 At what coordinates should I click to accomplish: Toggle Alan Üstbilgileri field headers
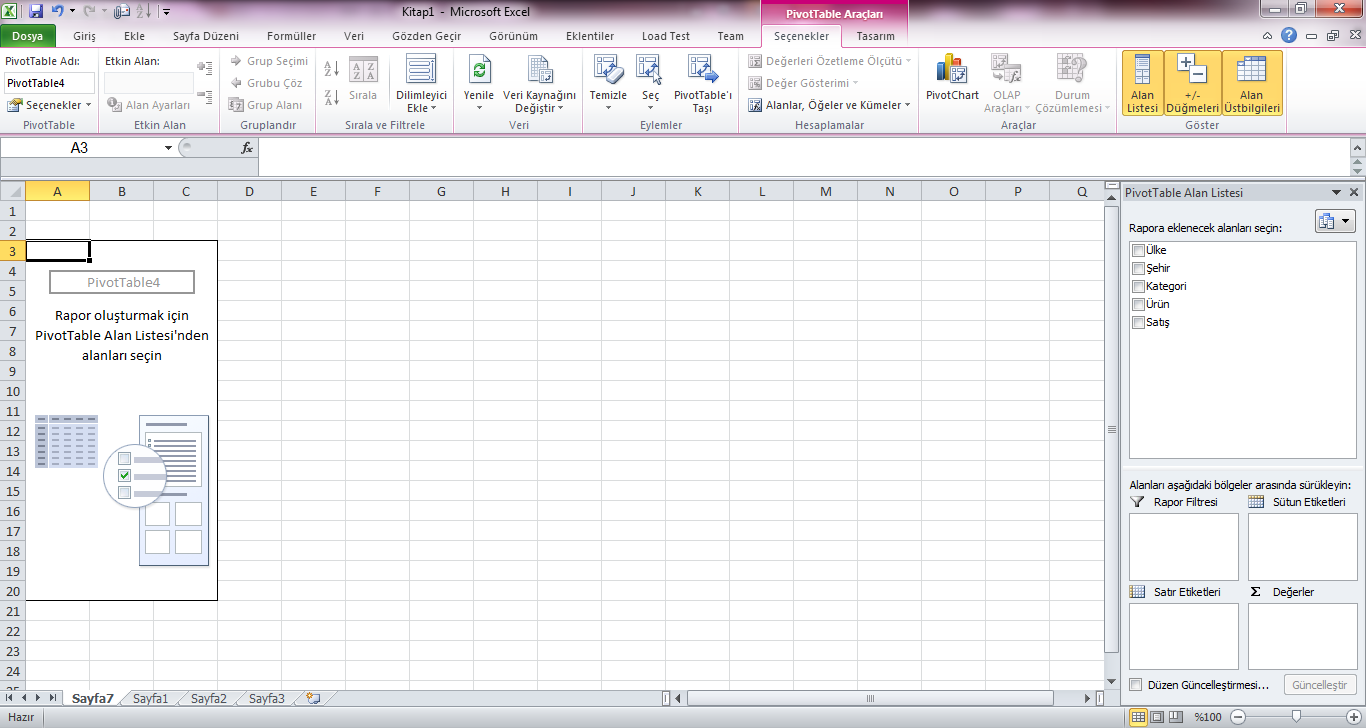pyautogui.click(x=1252, y=84)
